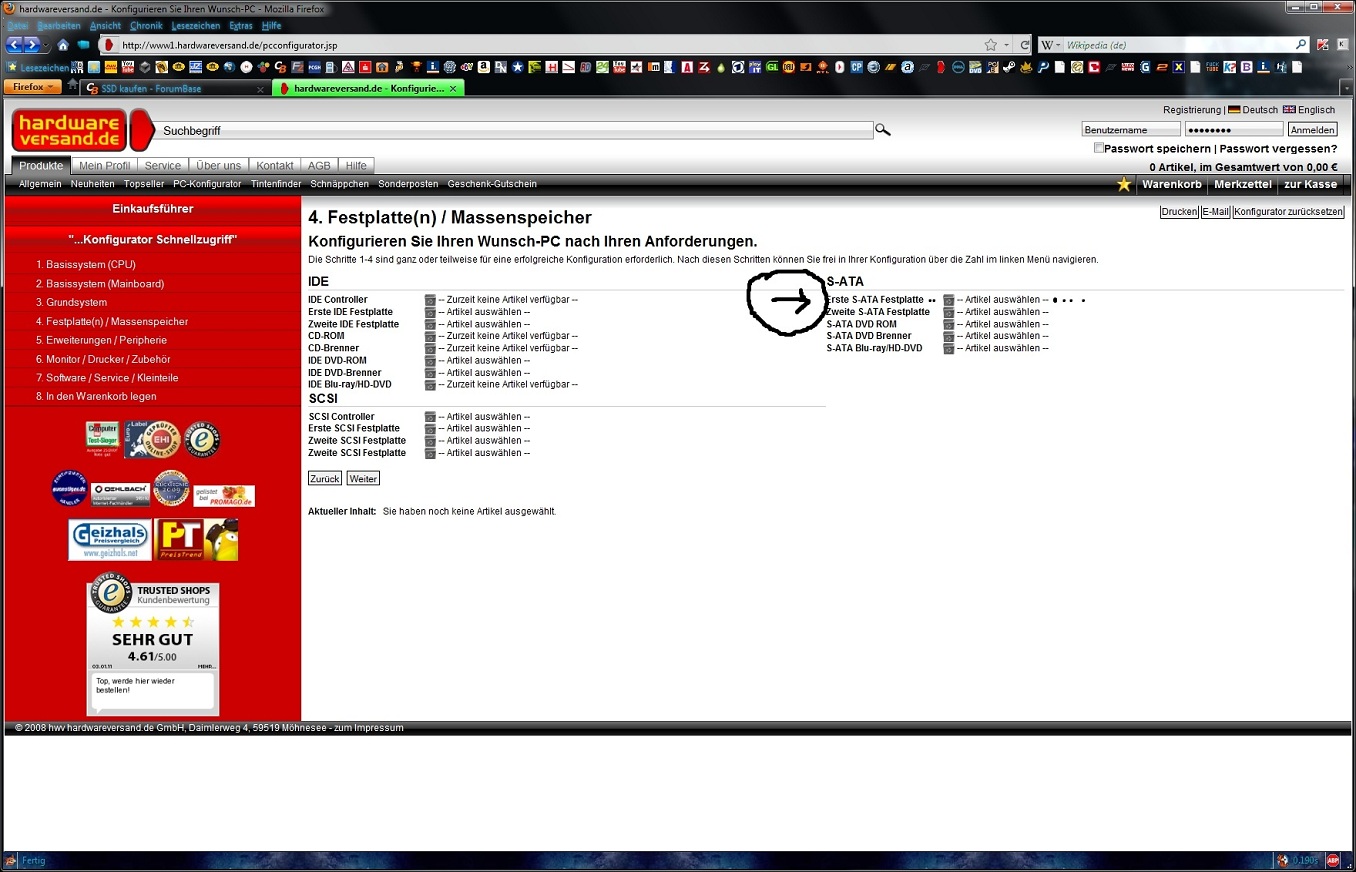Close the hardwareversand.de browser tab
The width and height of the screenshot is (1356, 872).
pos(453,88)
